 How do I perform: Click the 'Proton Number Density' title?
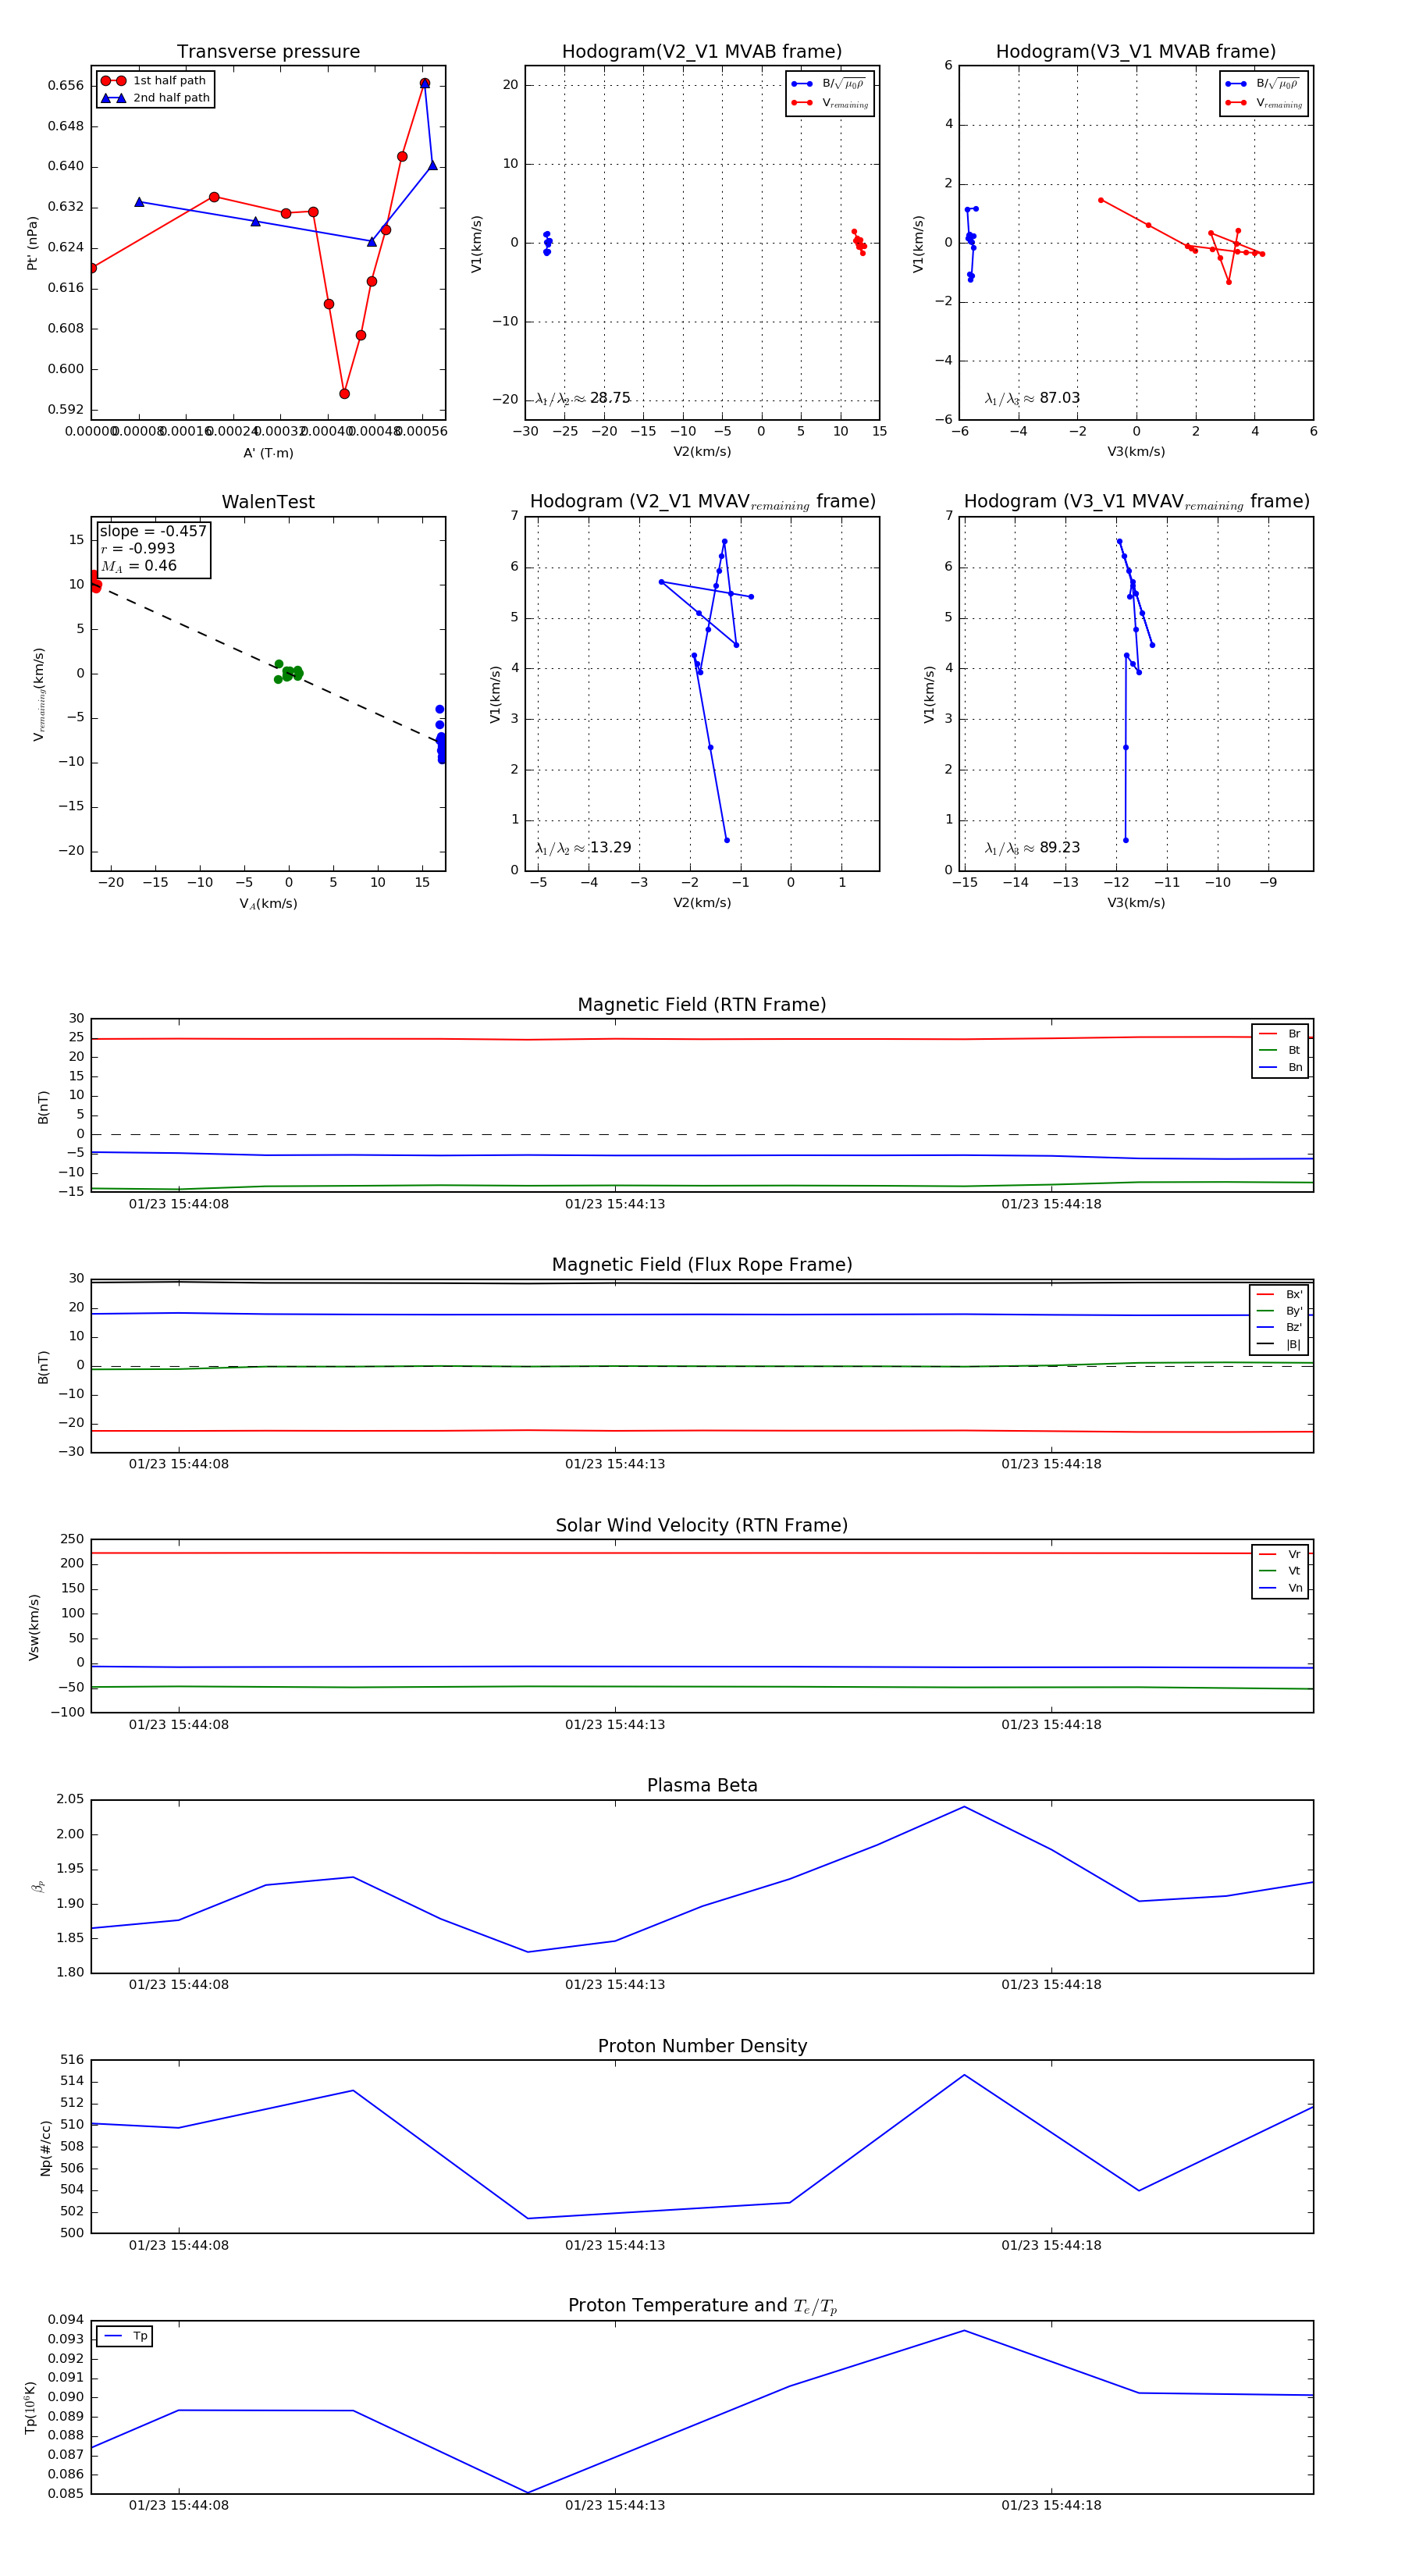tap(702, 2046)
